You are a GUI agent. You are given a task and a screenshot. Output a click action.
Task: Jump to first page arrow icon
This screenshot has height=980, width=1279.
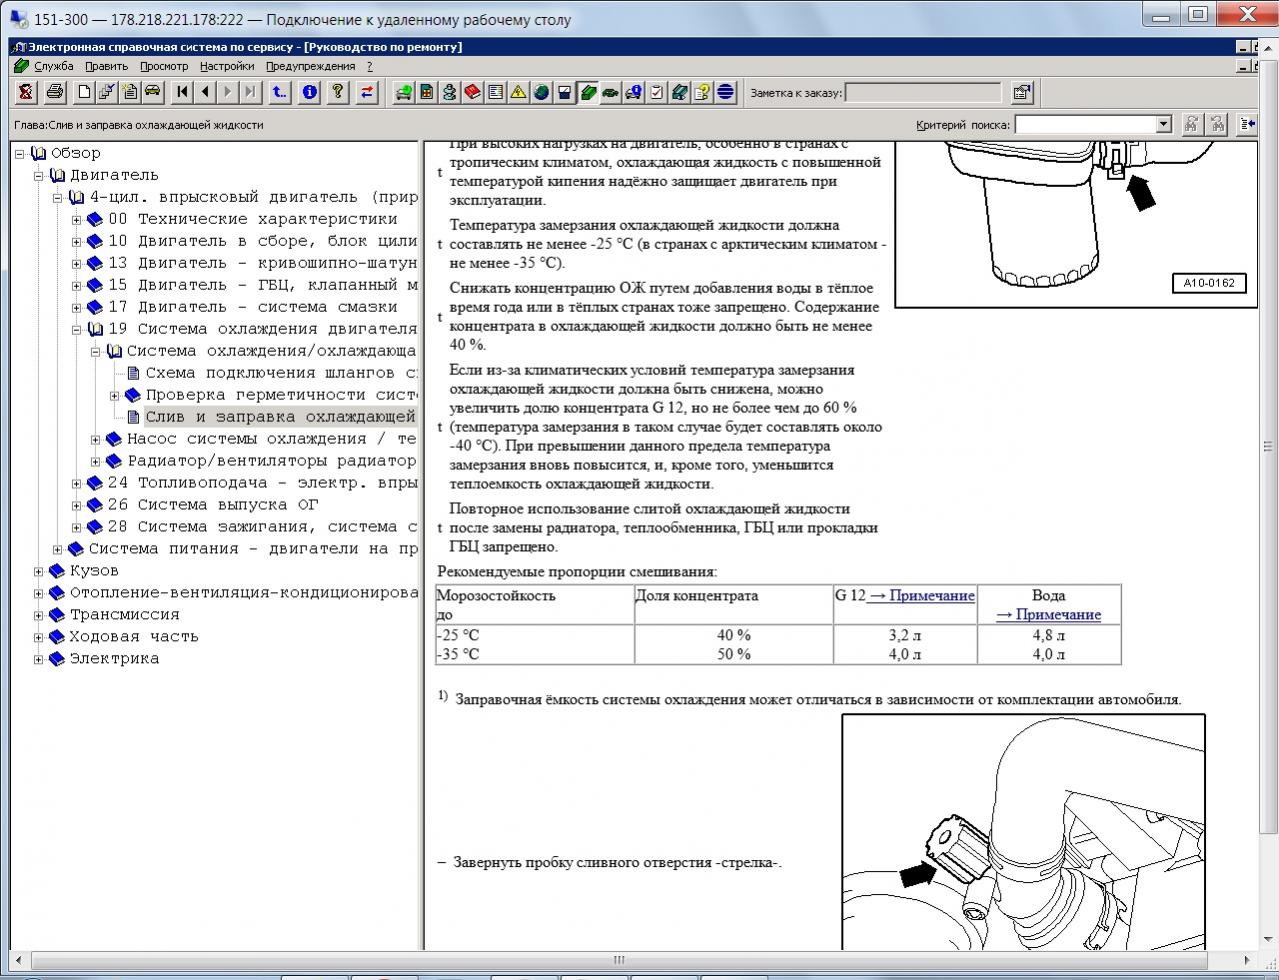182,93
